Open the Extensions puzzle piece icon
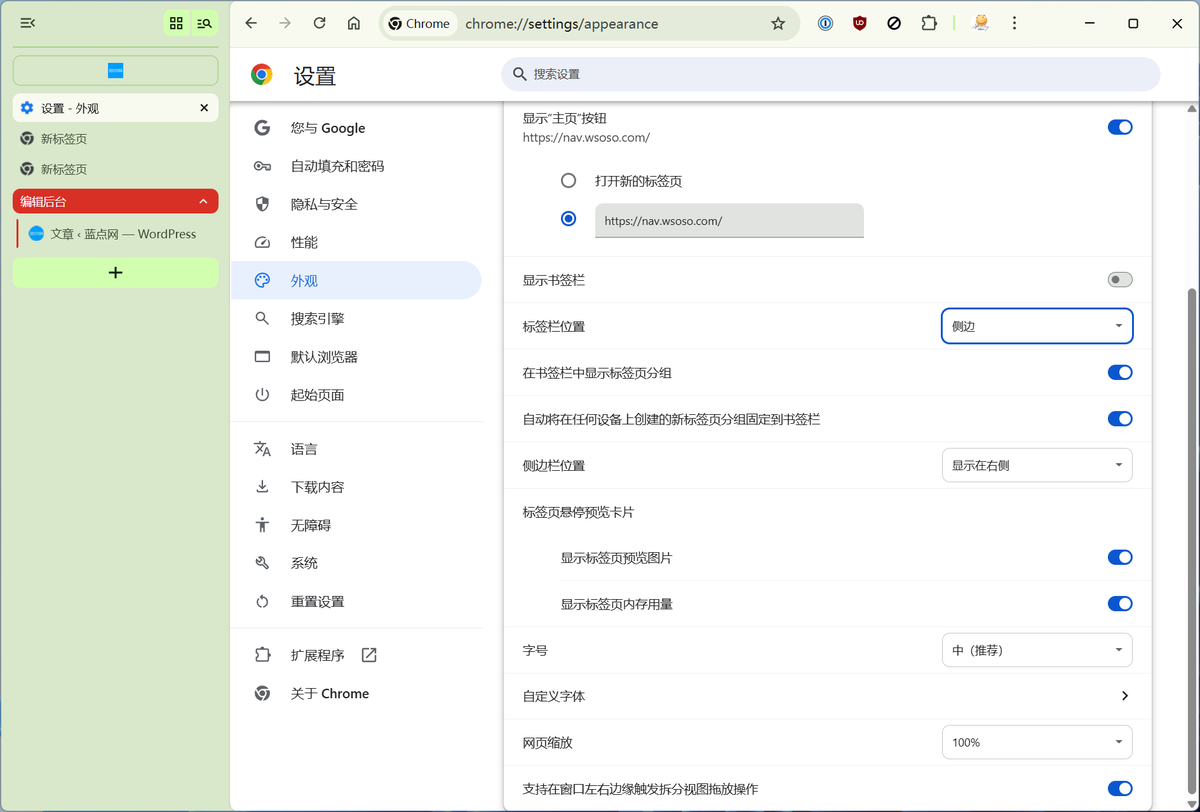This screenshot has height=812, width=1200. 929,23
